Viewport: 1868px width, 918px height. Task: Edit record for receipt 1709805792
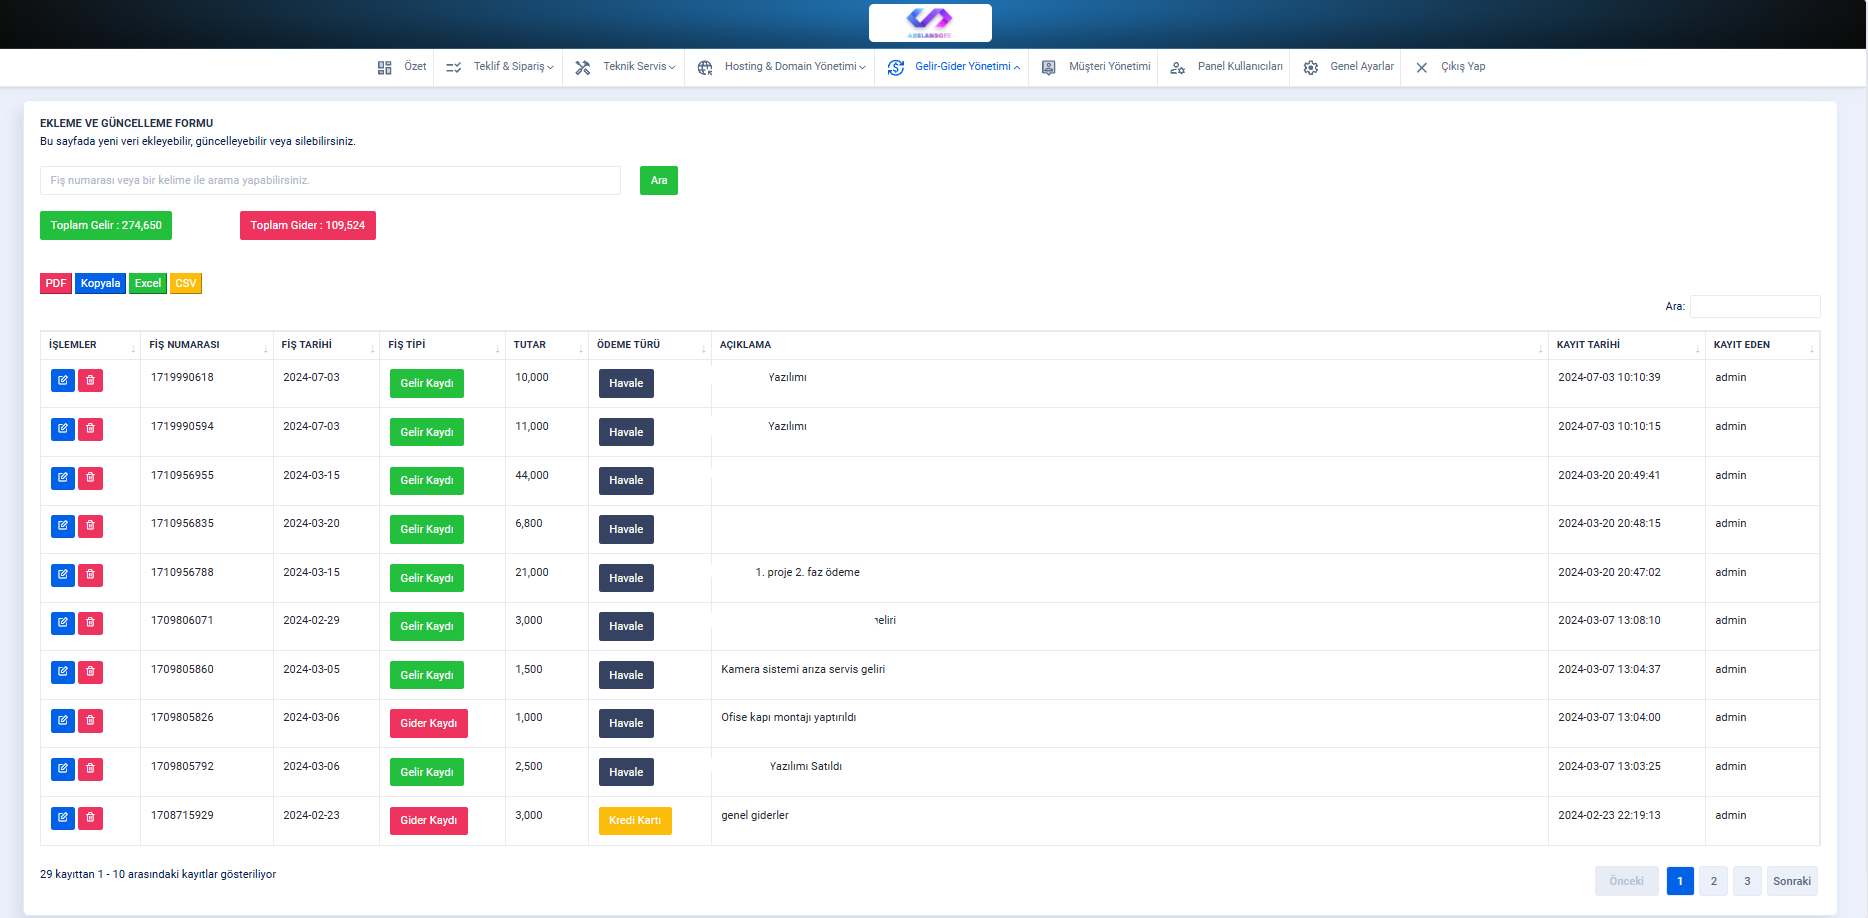coord(63,769)
